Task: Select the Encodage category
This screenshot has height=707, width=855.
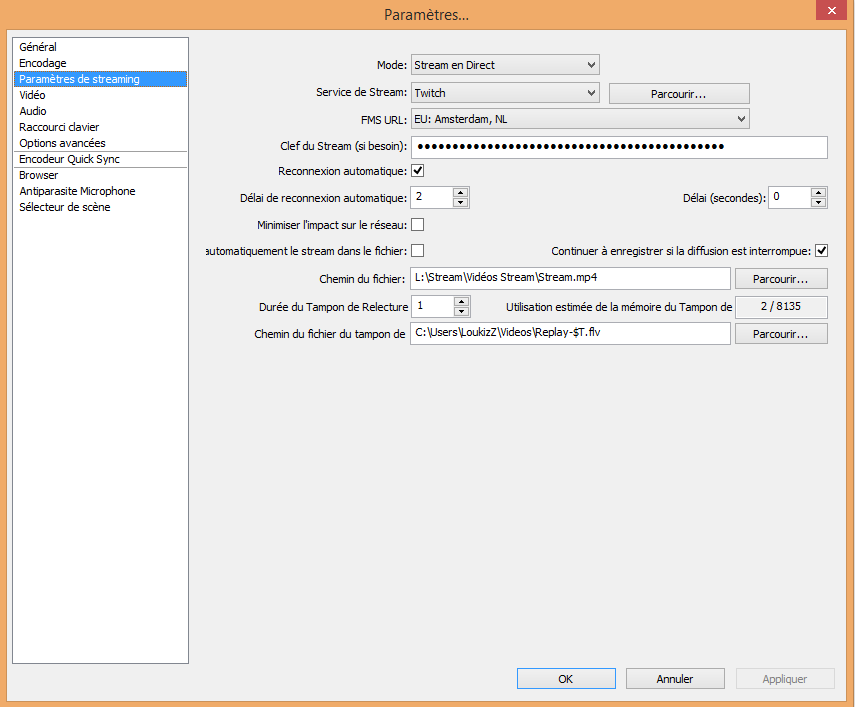Action: coord(100,63)
